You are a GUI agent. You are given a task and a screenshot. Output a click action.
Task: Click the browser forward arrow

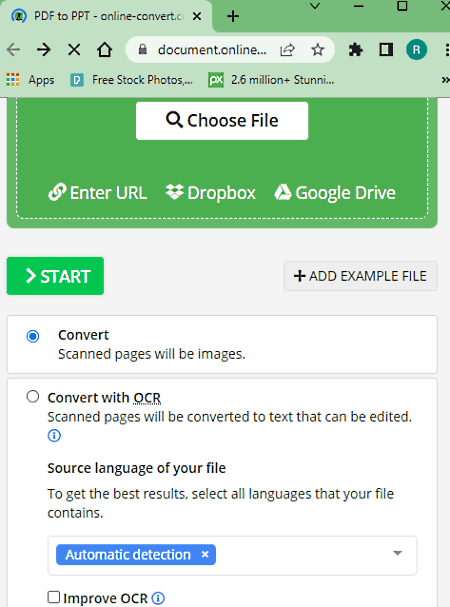point(44,50)
